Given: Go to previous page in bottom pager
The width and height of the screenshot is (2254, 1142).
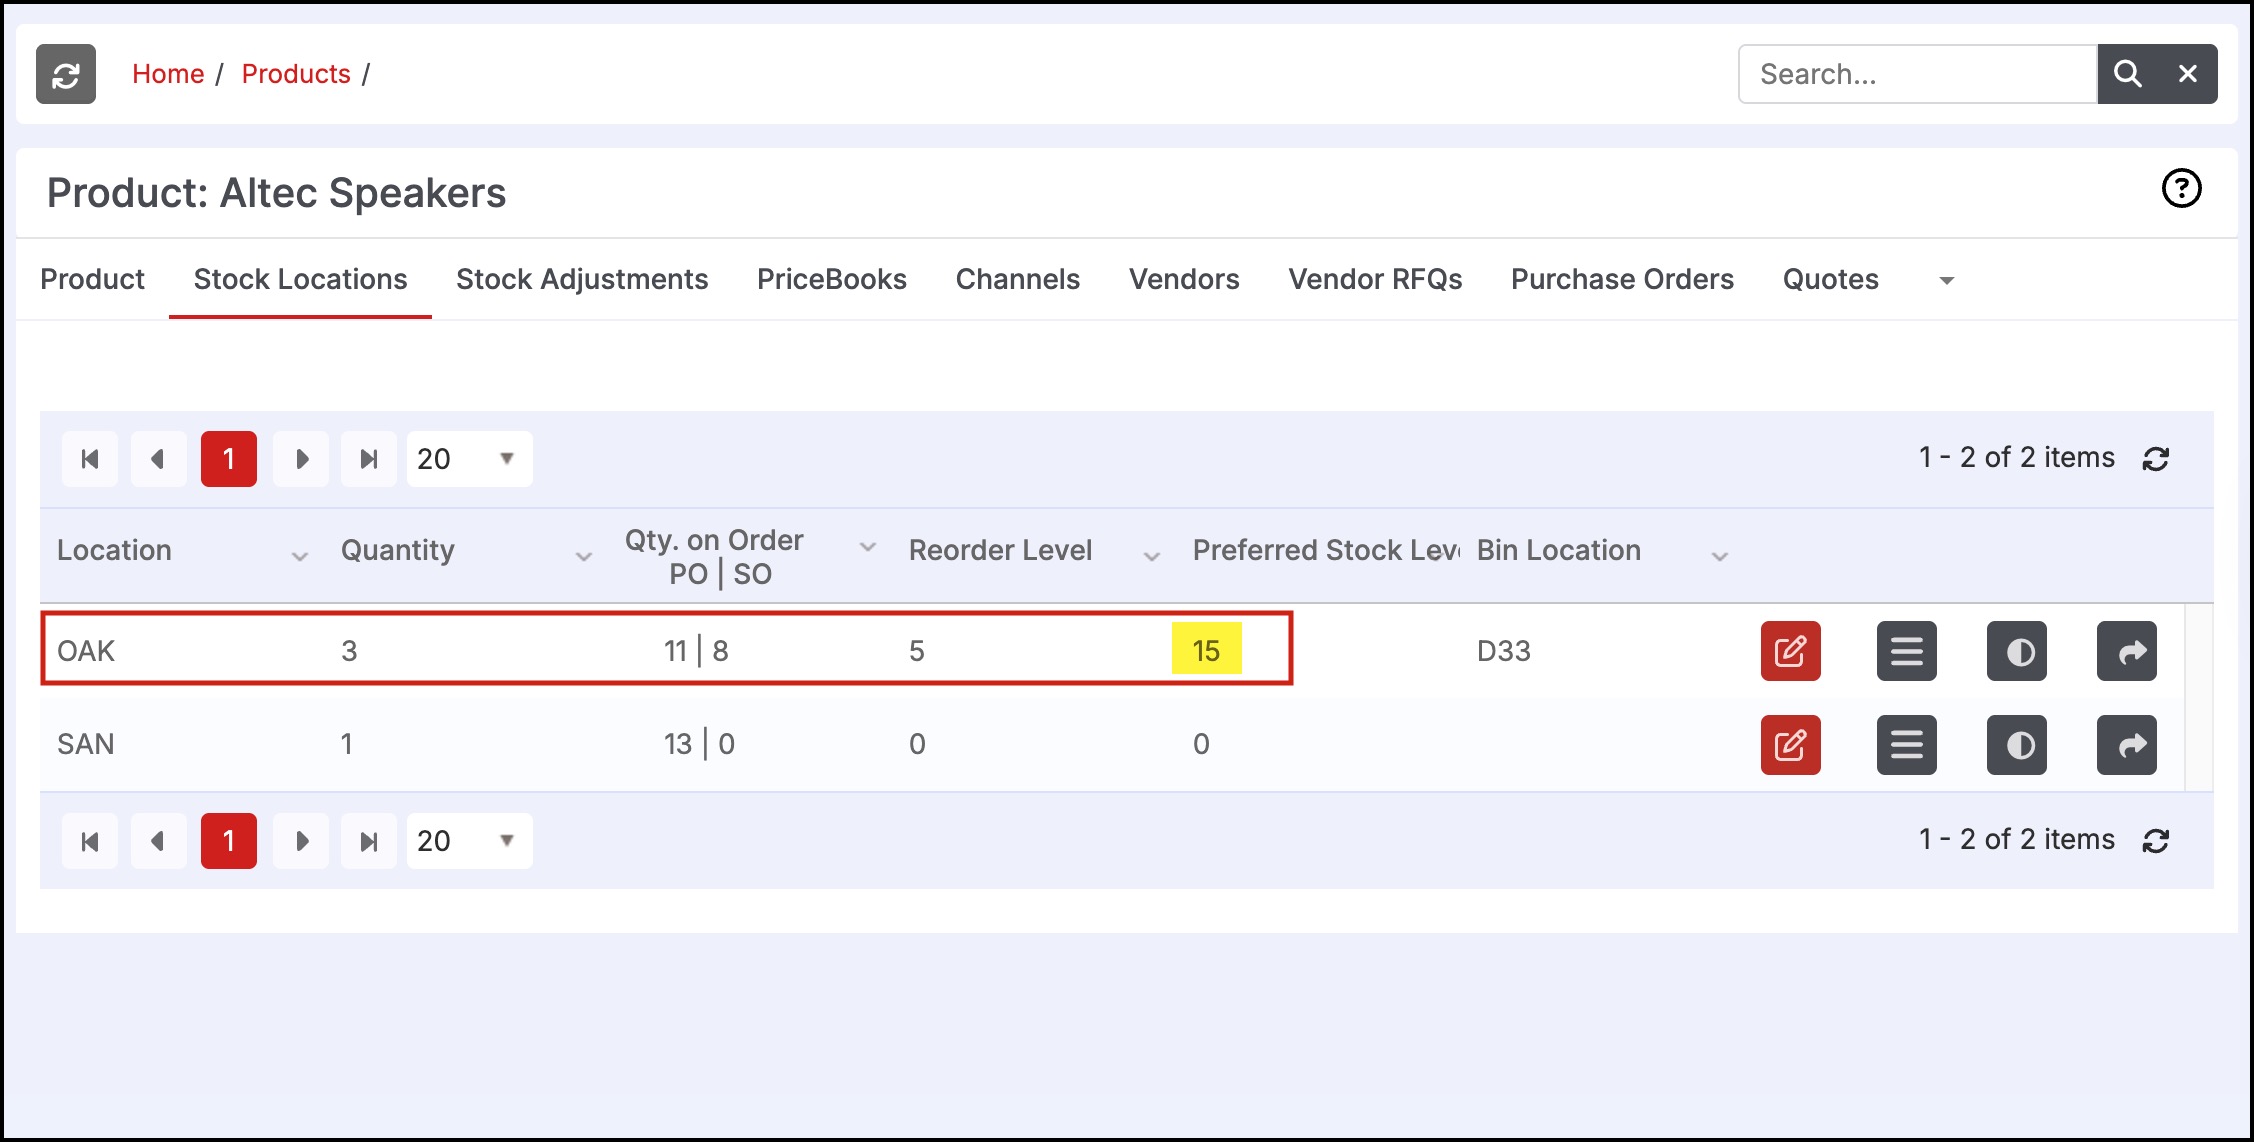Looking at the screenshot, I should coord(158,841).
